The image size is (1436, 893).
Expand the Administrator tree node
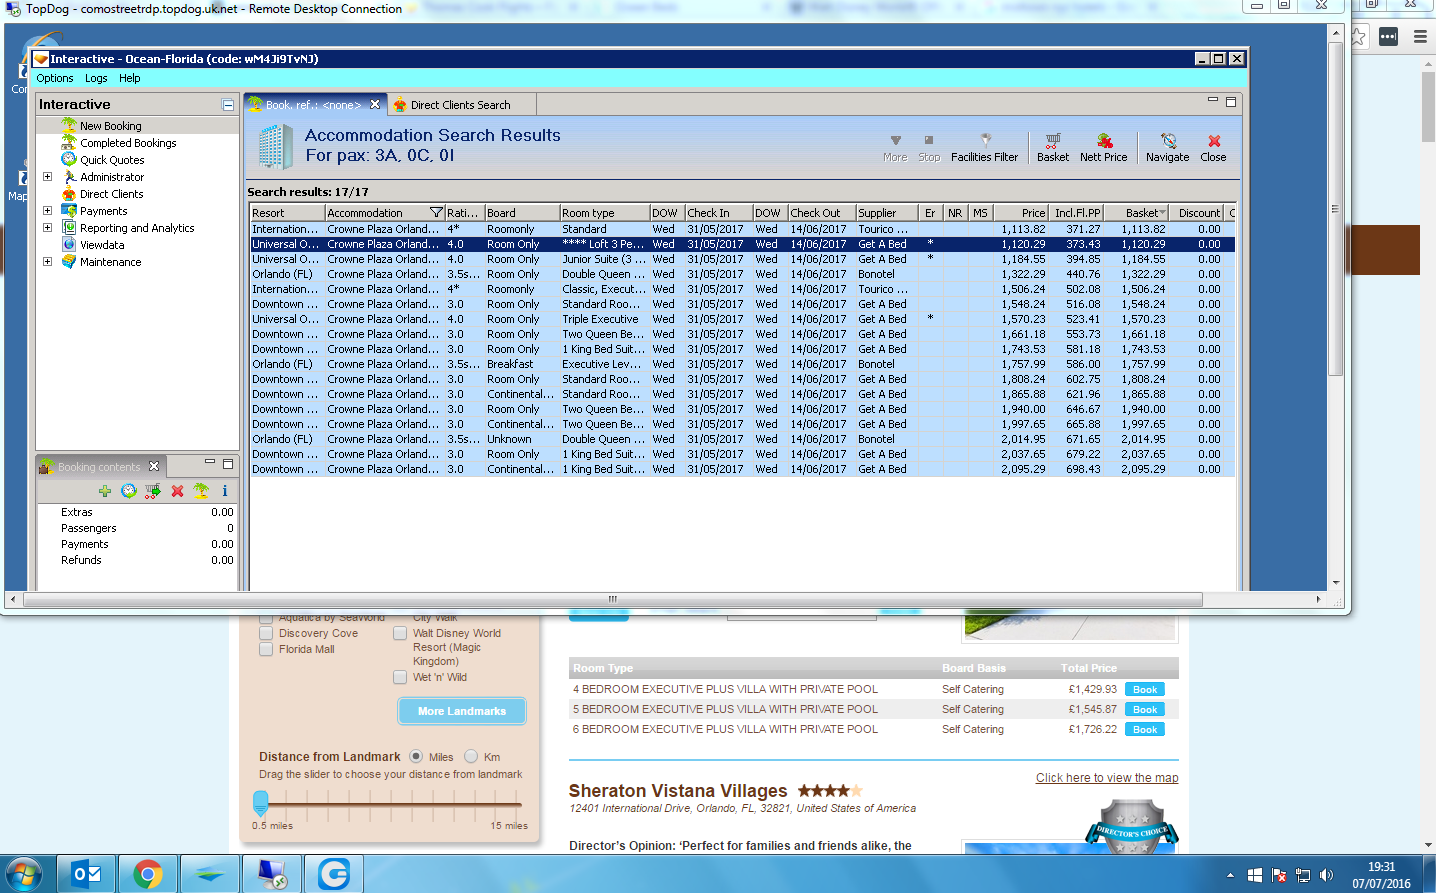click(47, 177)
